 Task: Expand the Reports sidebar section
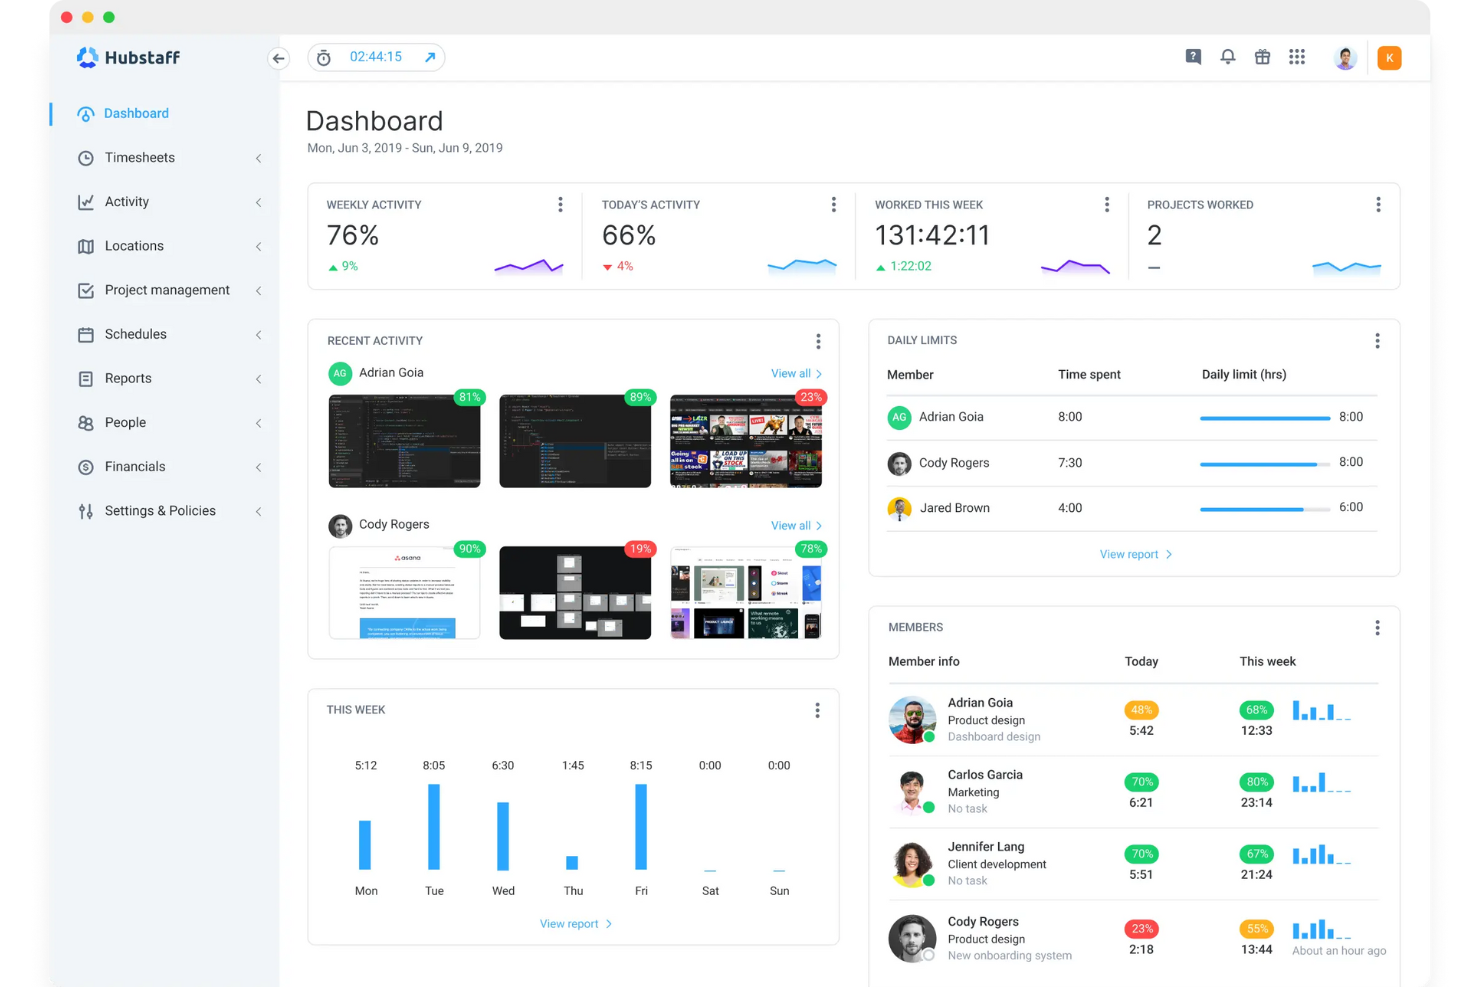[x=258, y=378]
